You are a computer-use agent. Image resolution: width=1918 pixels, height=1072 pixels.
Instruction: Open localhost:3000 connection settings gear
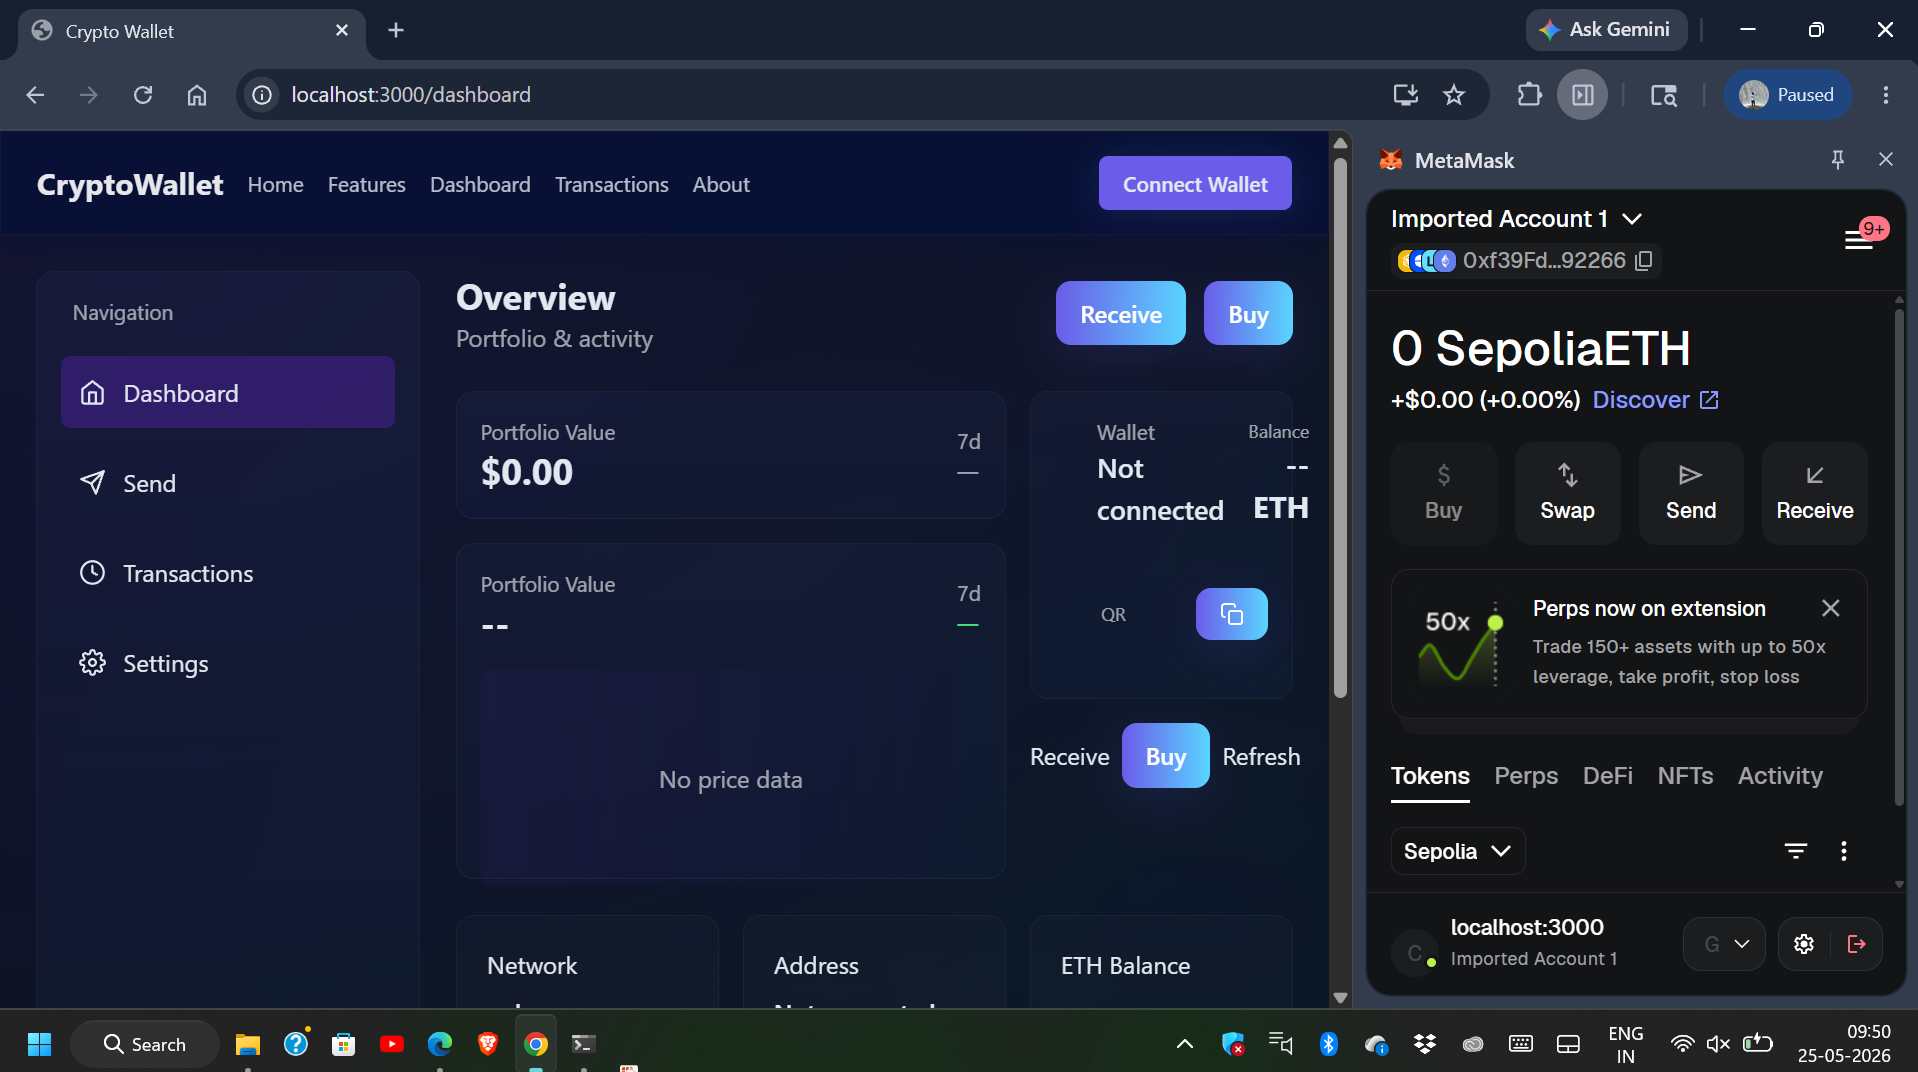(x=1804, y=944)
